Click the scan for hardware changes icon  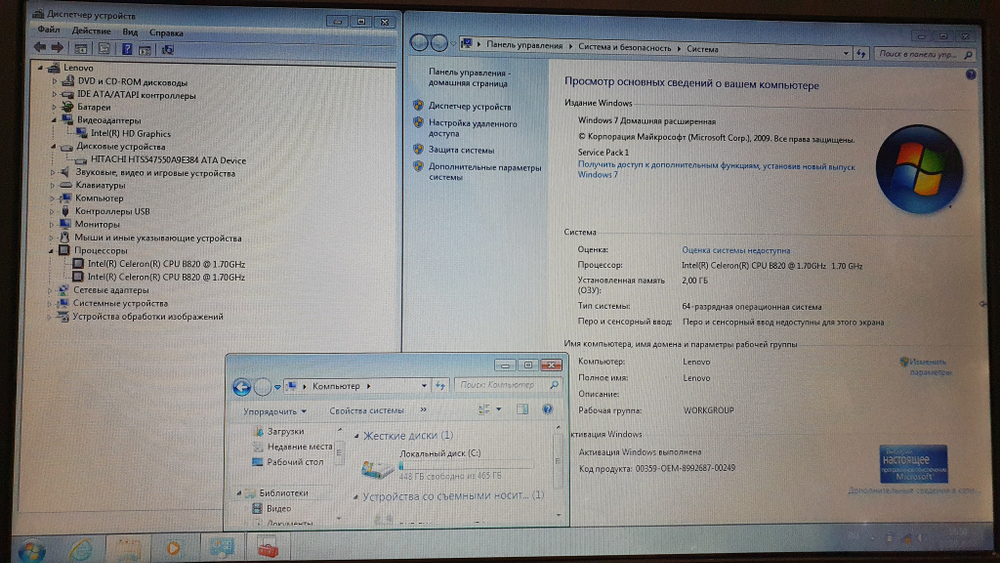tap(168, 49)
